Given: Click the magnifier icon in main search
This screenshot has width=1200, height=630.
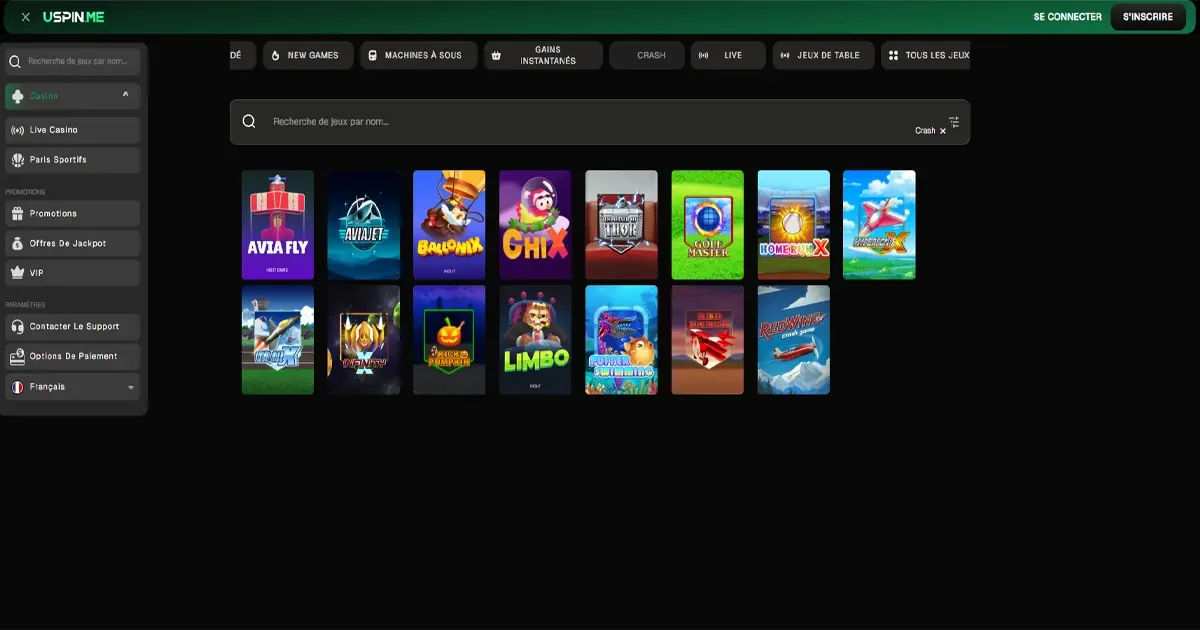Looking at the screenshot, I should (250, 122).
